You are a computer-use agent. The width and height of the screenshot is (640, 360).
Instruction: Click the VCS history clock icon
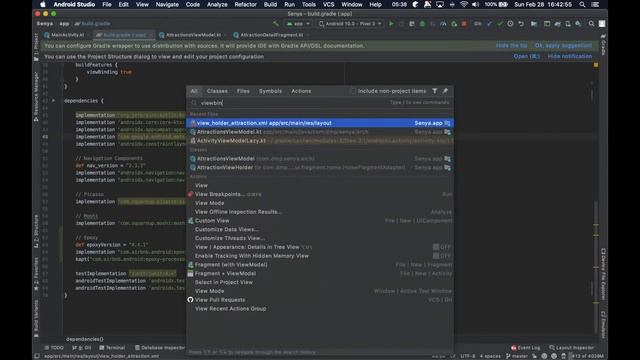point(510,24)
